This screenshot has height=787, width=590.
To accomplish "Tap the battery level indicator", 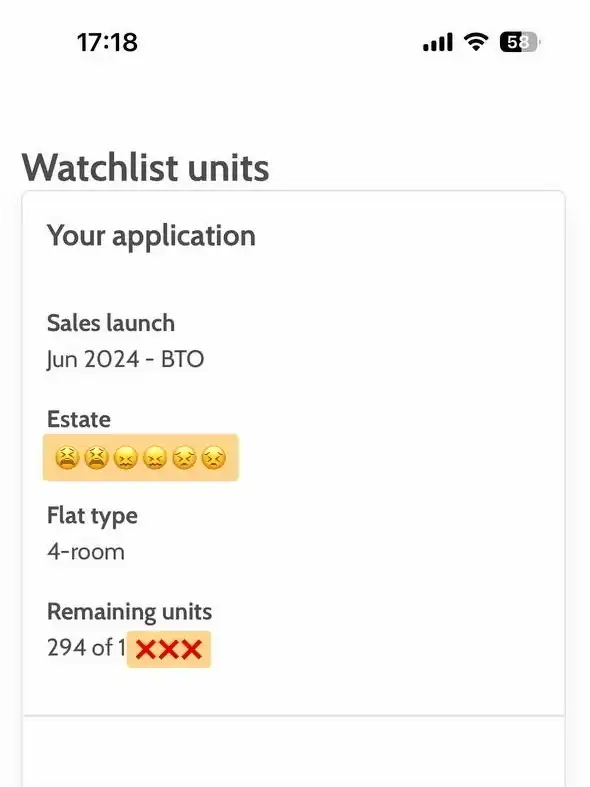I will click(x=520, y=42).
